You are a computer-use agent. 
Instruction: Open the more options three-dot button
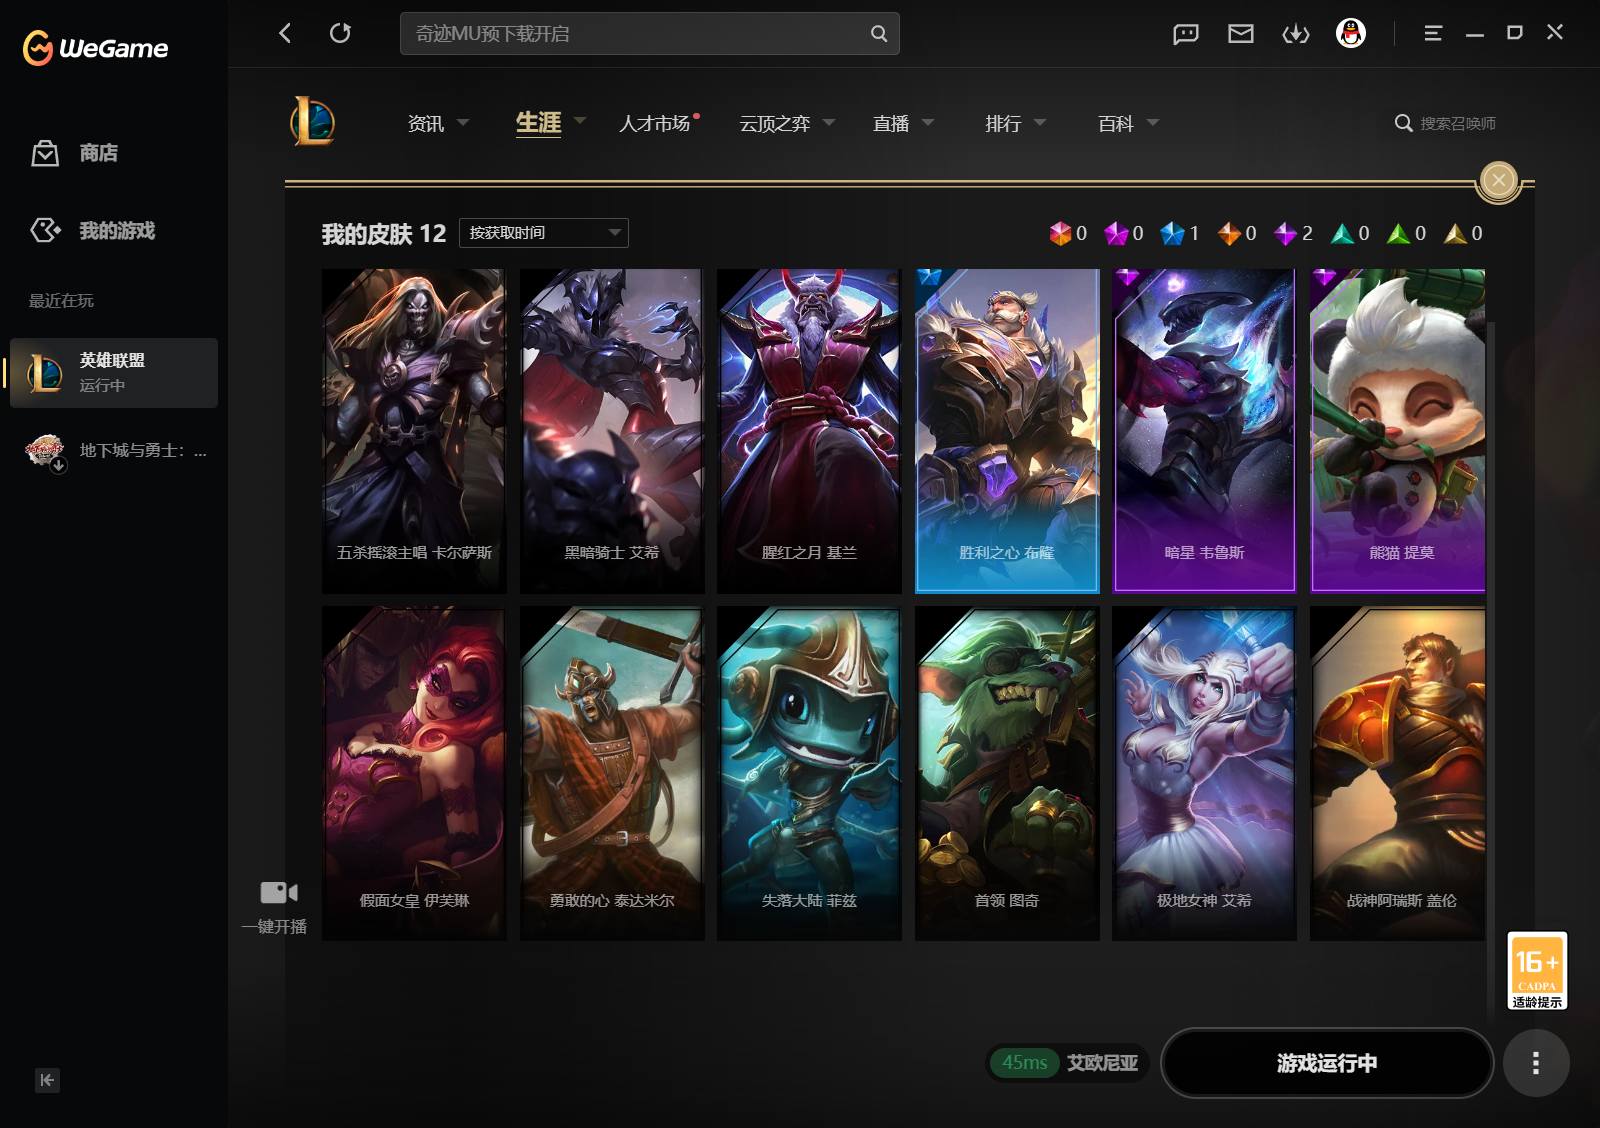1536,1063
